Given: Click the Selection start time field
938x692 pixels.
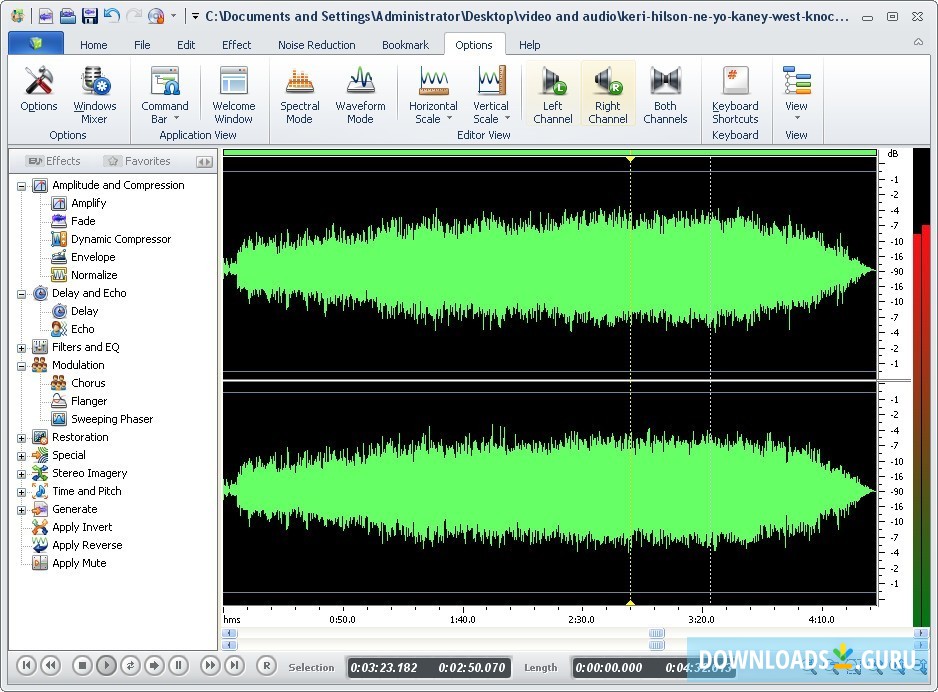Looking at the screenshot, I should click(386, 667).
